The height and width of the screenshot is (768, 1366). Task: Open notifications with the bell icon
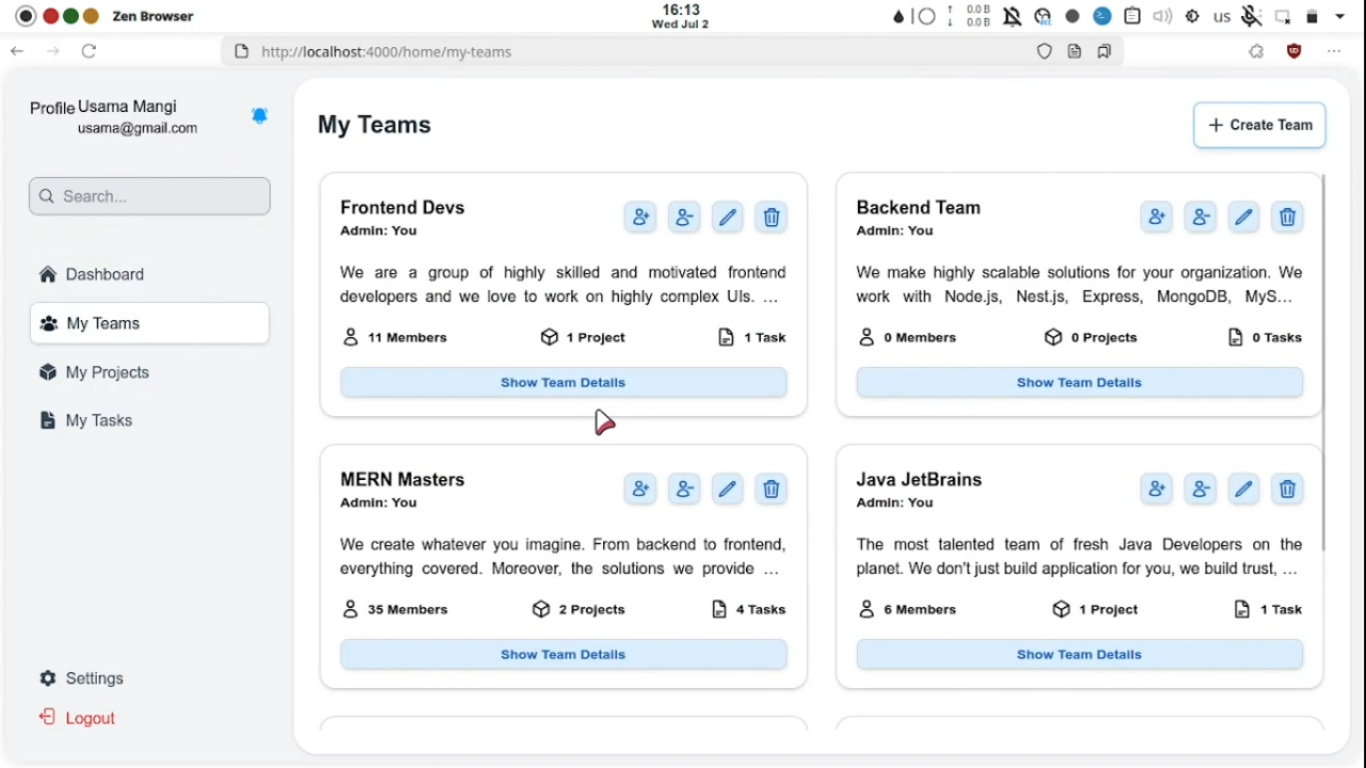tap(260, 115)
